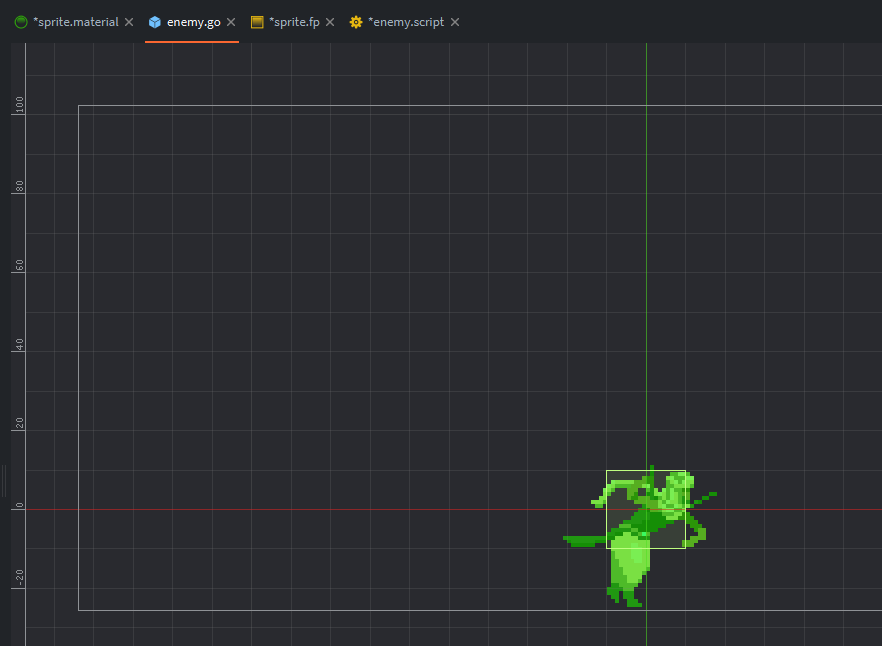
Task: Click the left panel splitter handle
Action: click(3, 481)
